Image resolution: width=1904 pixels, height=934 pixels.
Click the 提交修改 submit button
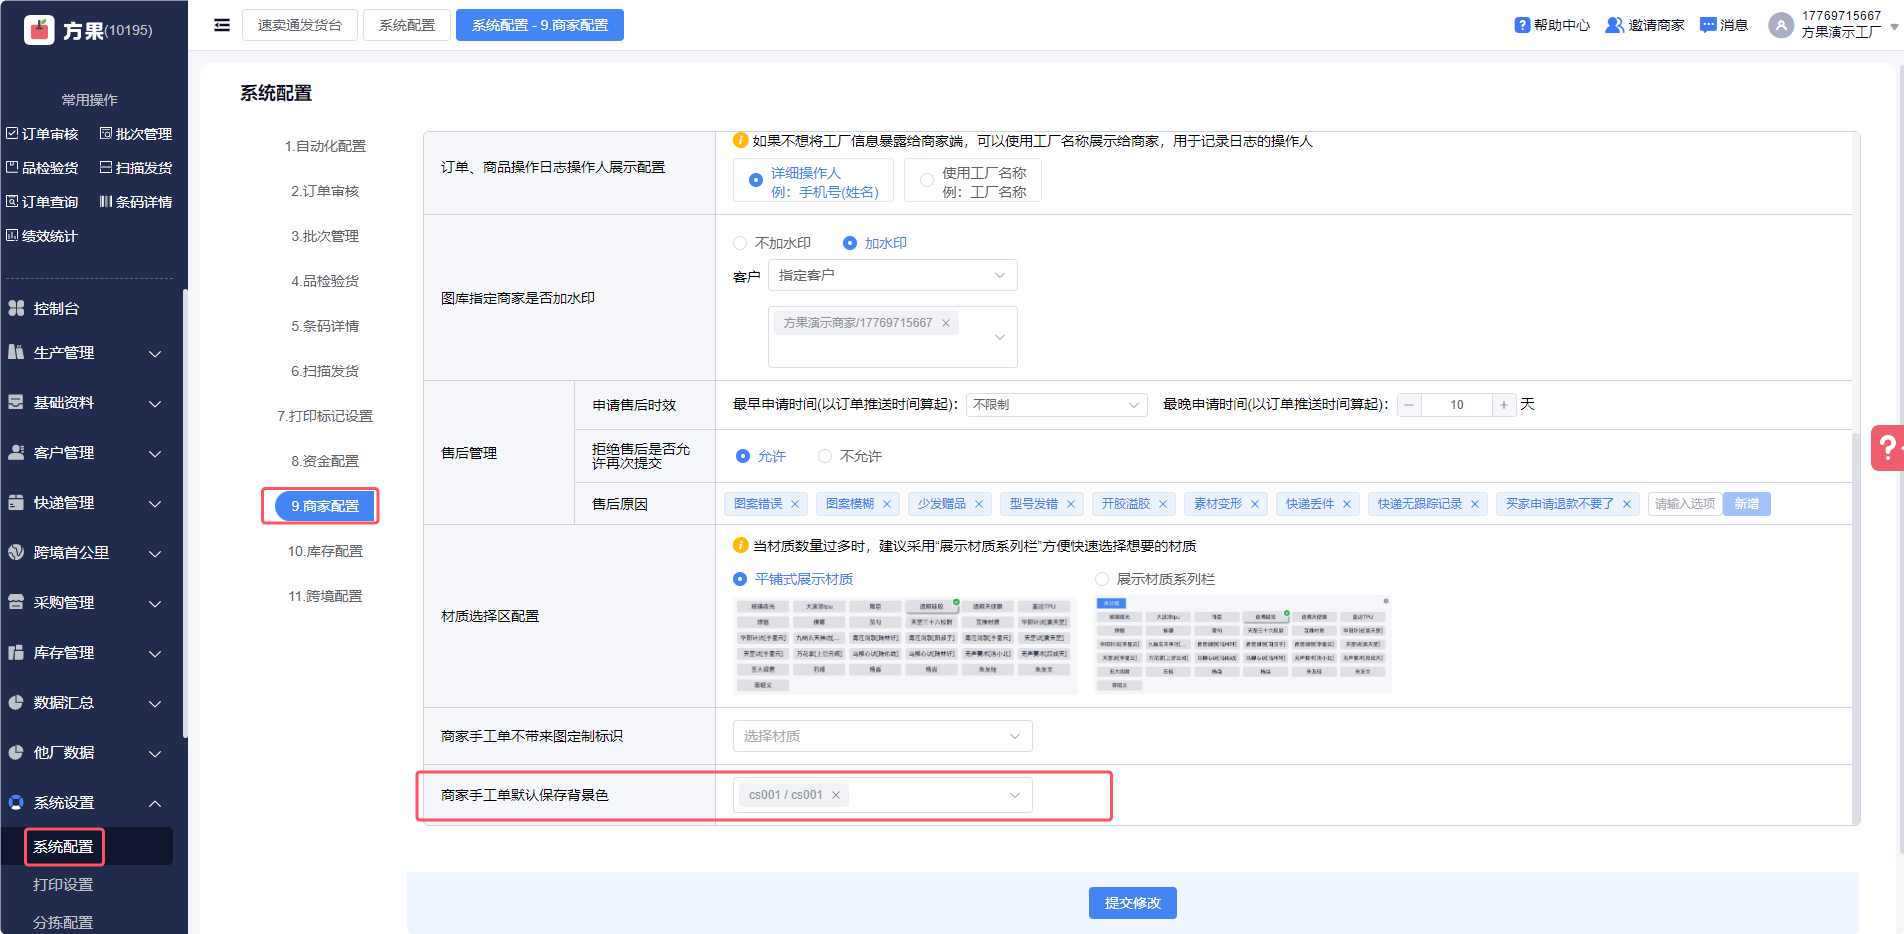(1132, 903)
